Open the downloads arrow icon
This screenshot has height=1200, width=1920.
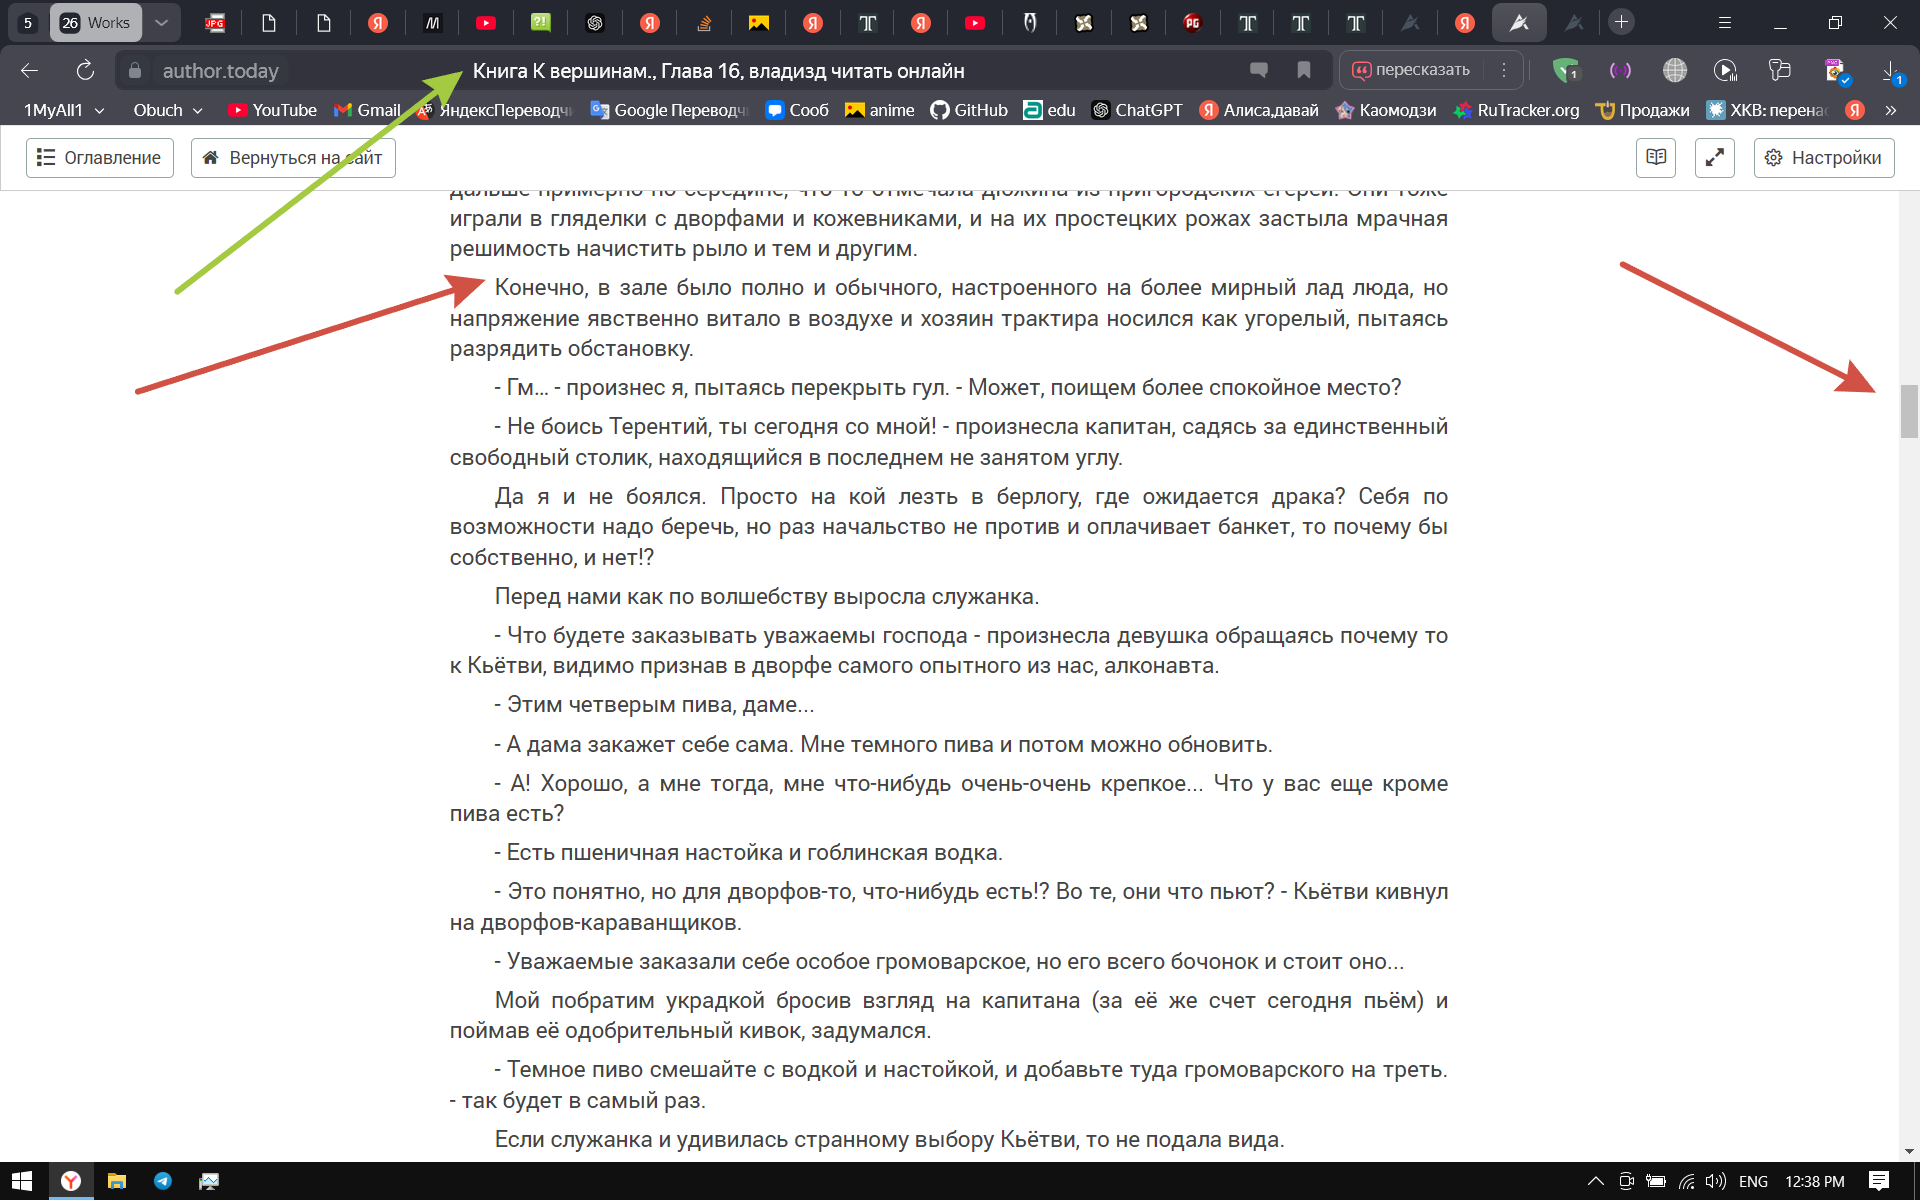1890,70
